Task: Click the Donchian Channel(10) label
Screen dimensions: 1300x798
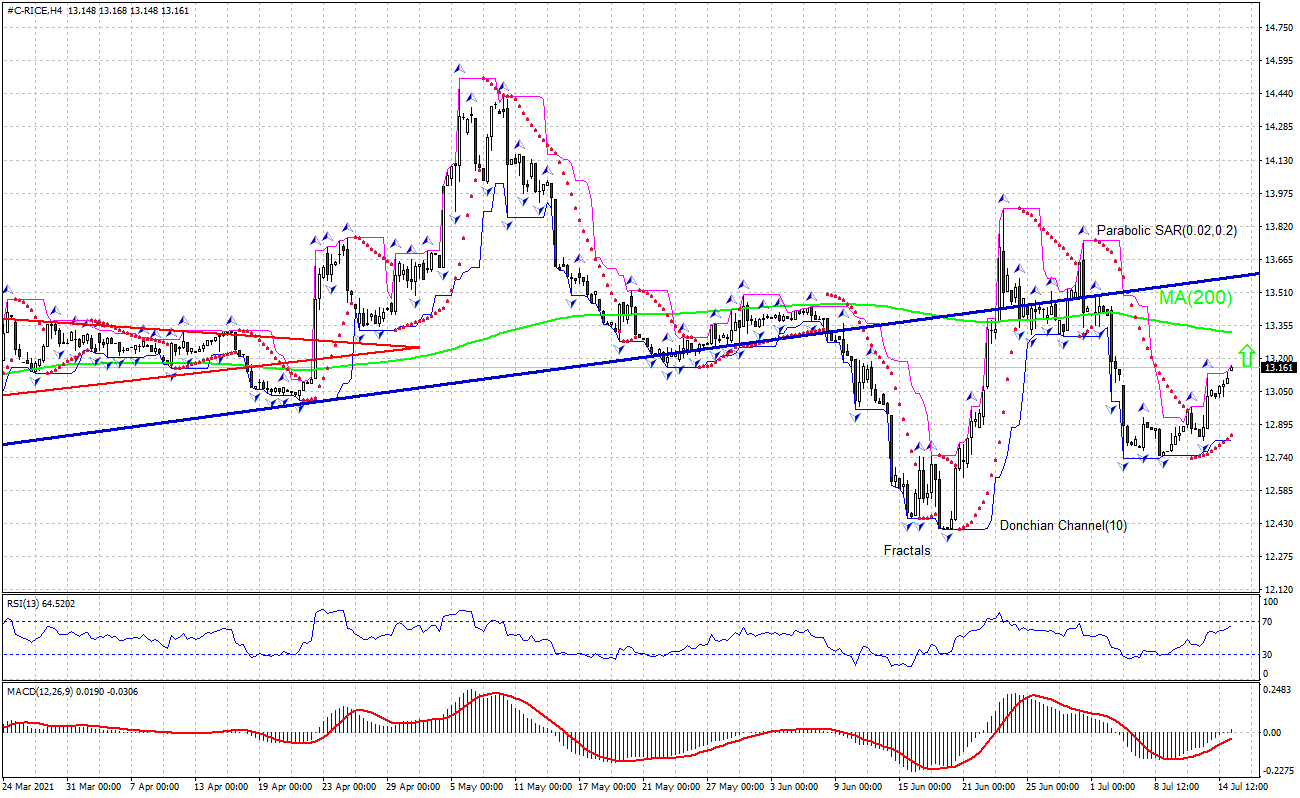Action: (x=1063, y=525)
